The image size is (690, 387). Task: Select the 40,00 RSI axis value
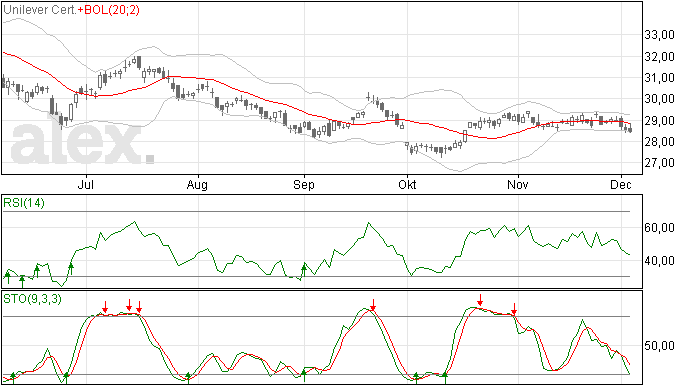click(x=660, y=261)
